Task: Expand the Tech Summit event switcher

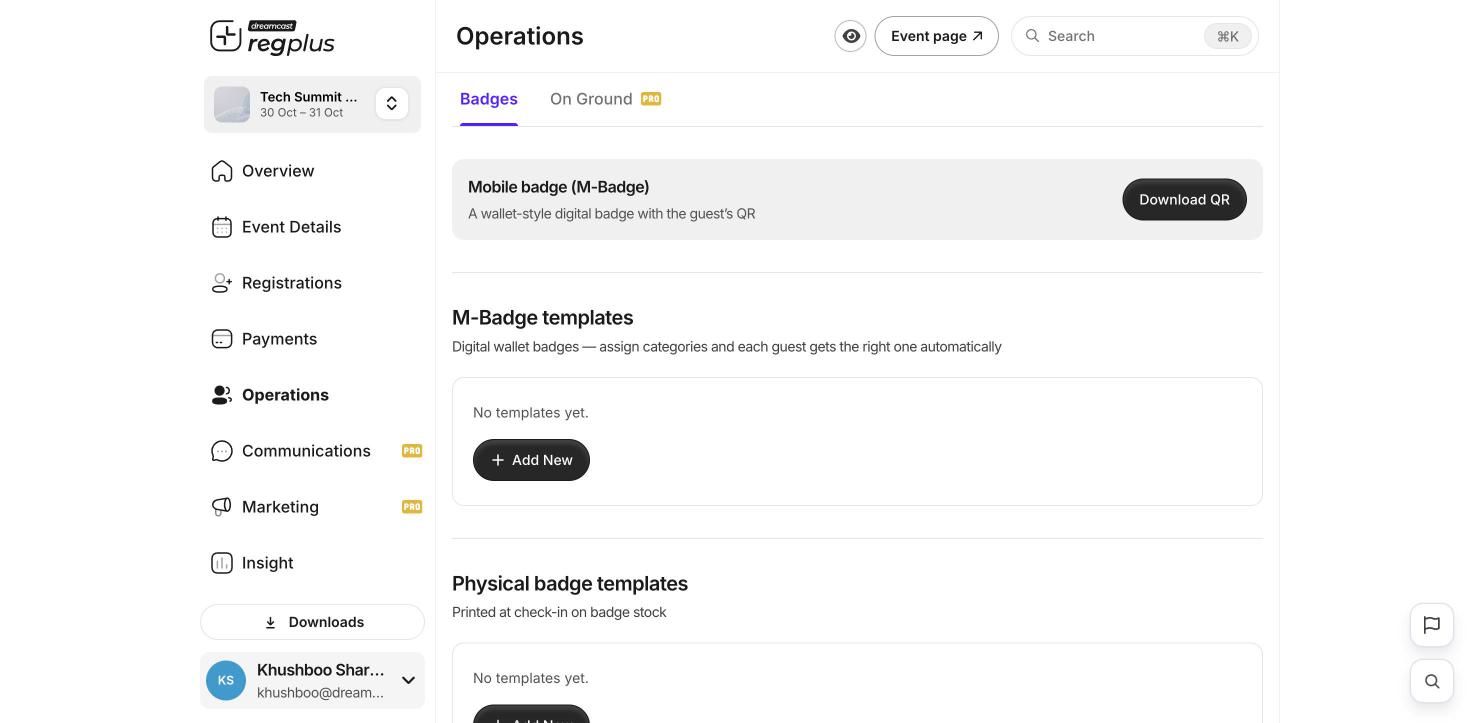Action: click(392, 104)
